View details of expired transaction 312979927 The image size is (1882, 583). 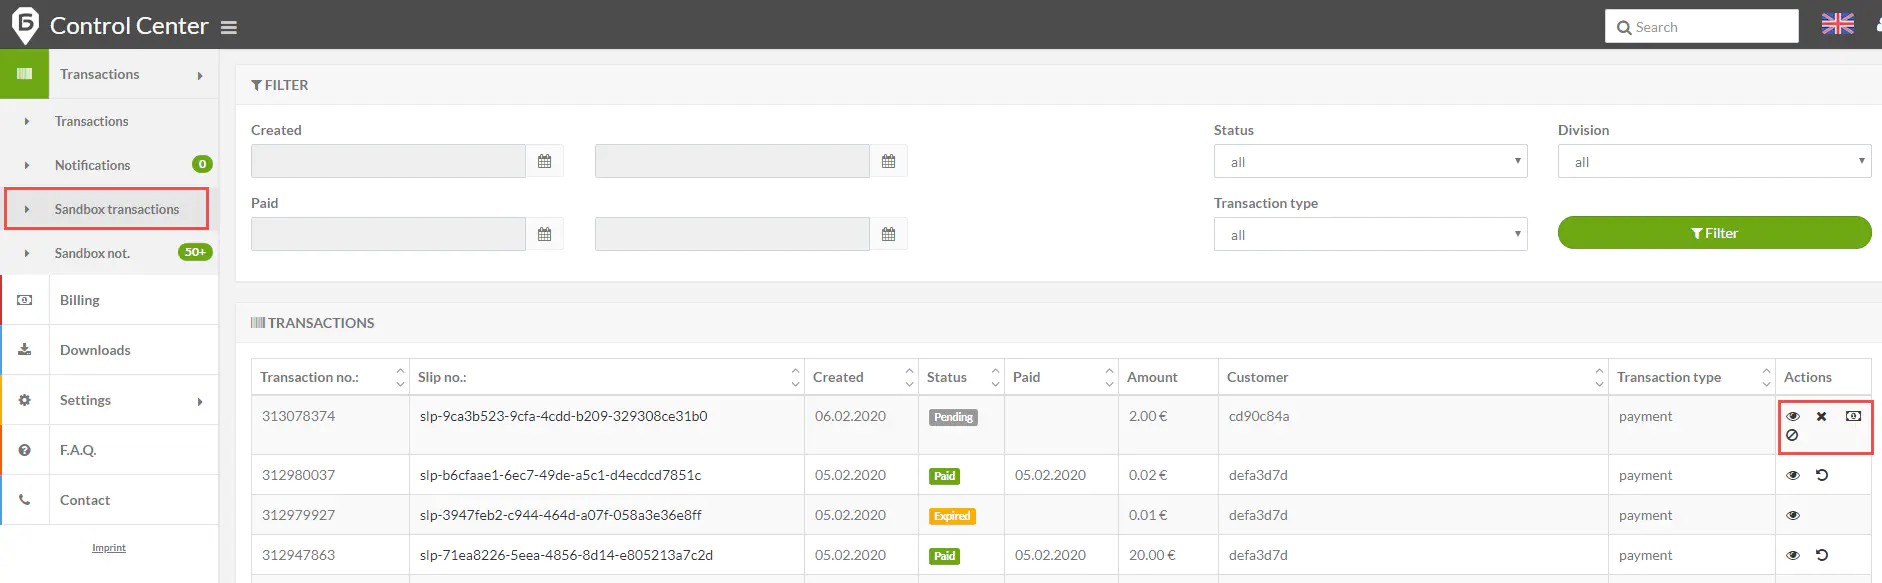[1793, 516]
